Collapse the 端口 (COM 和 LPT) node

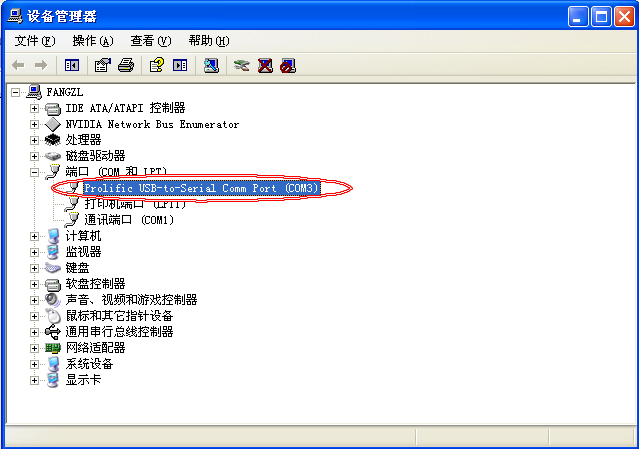[x=34, y=172]
